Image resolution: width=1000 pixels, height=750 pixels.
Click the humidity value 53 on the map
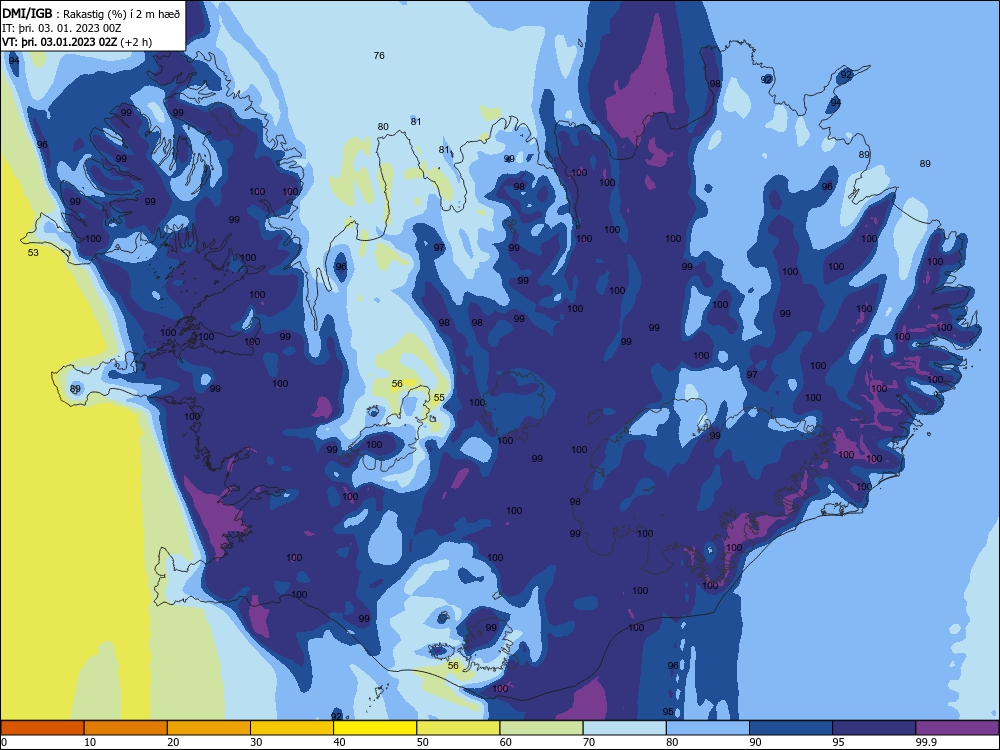point(33,253)
